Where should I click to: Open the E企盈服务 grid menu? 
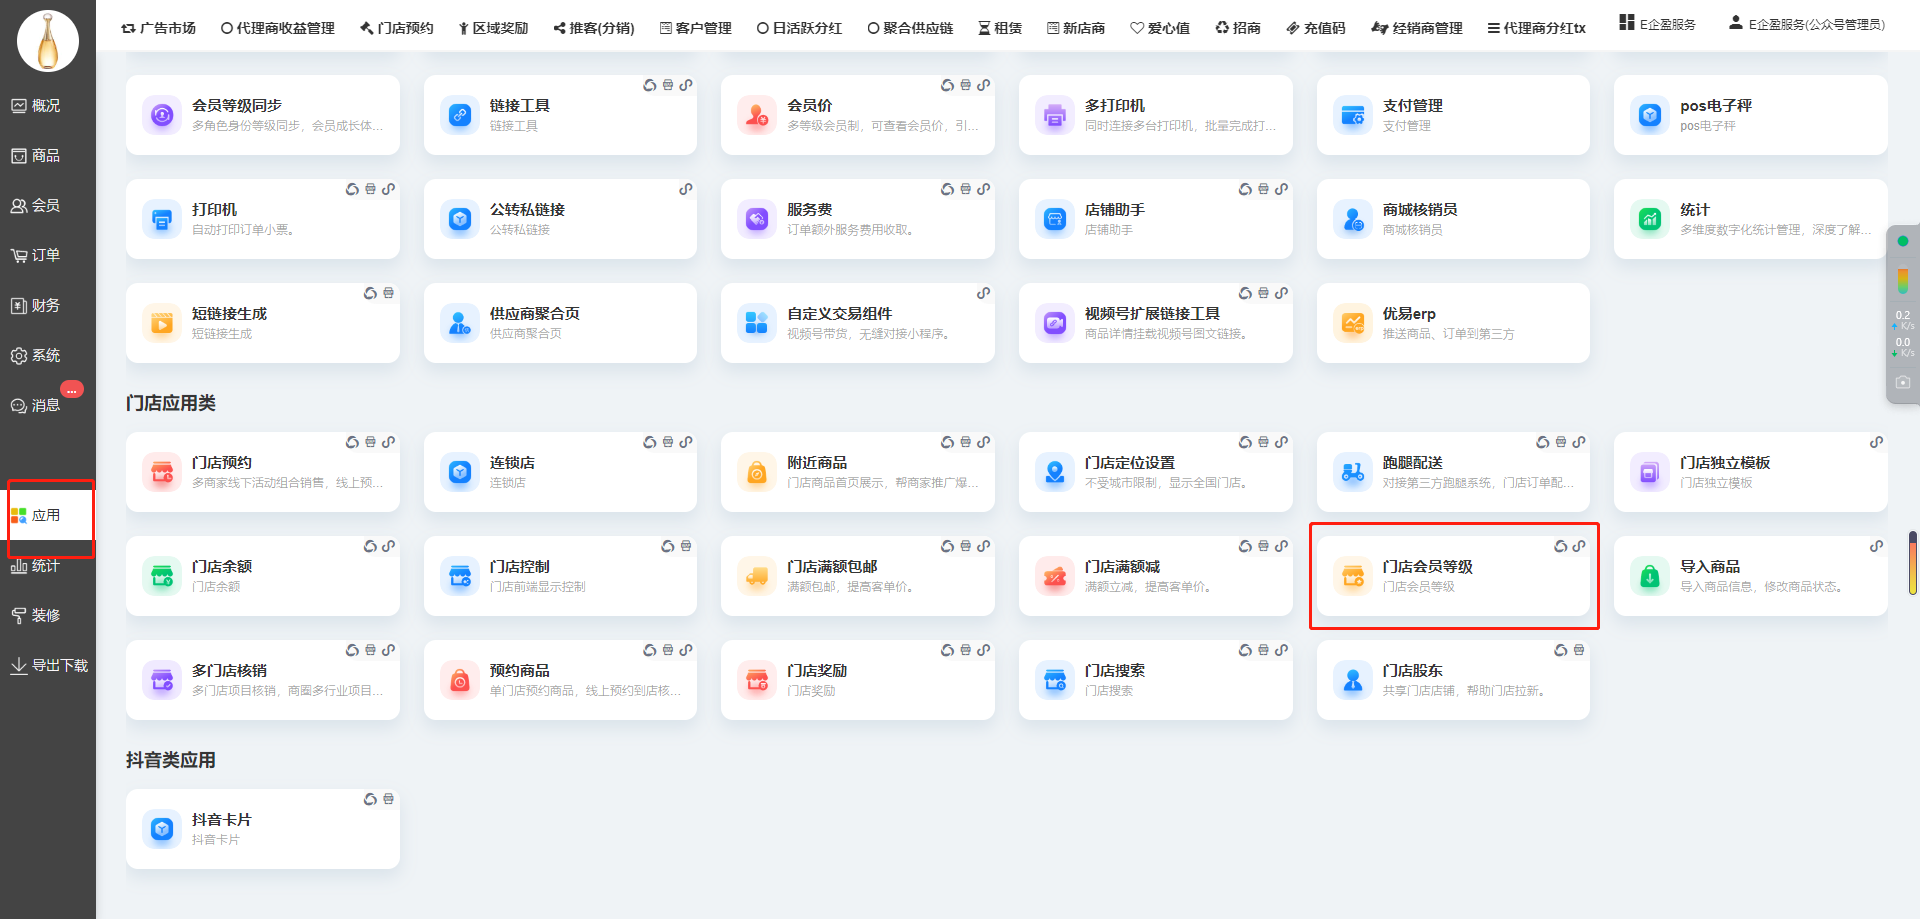click(1657, 24)
